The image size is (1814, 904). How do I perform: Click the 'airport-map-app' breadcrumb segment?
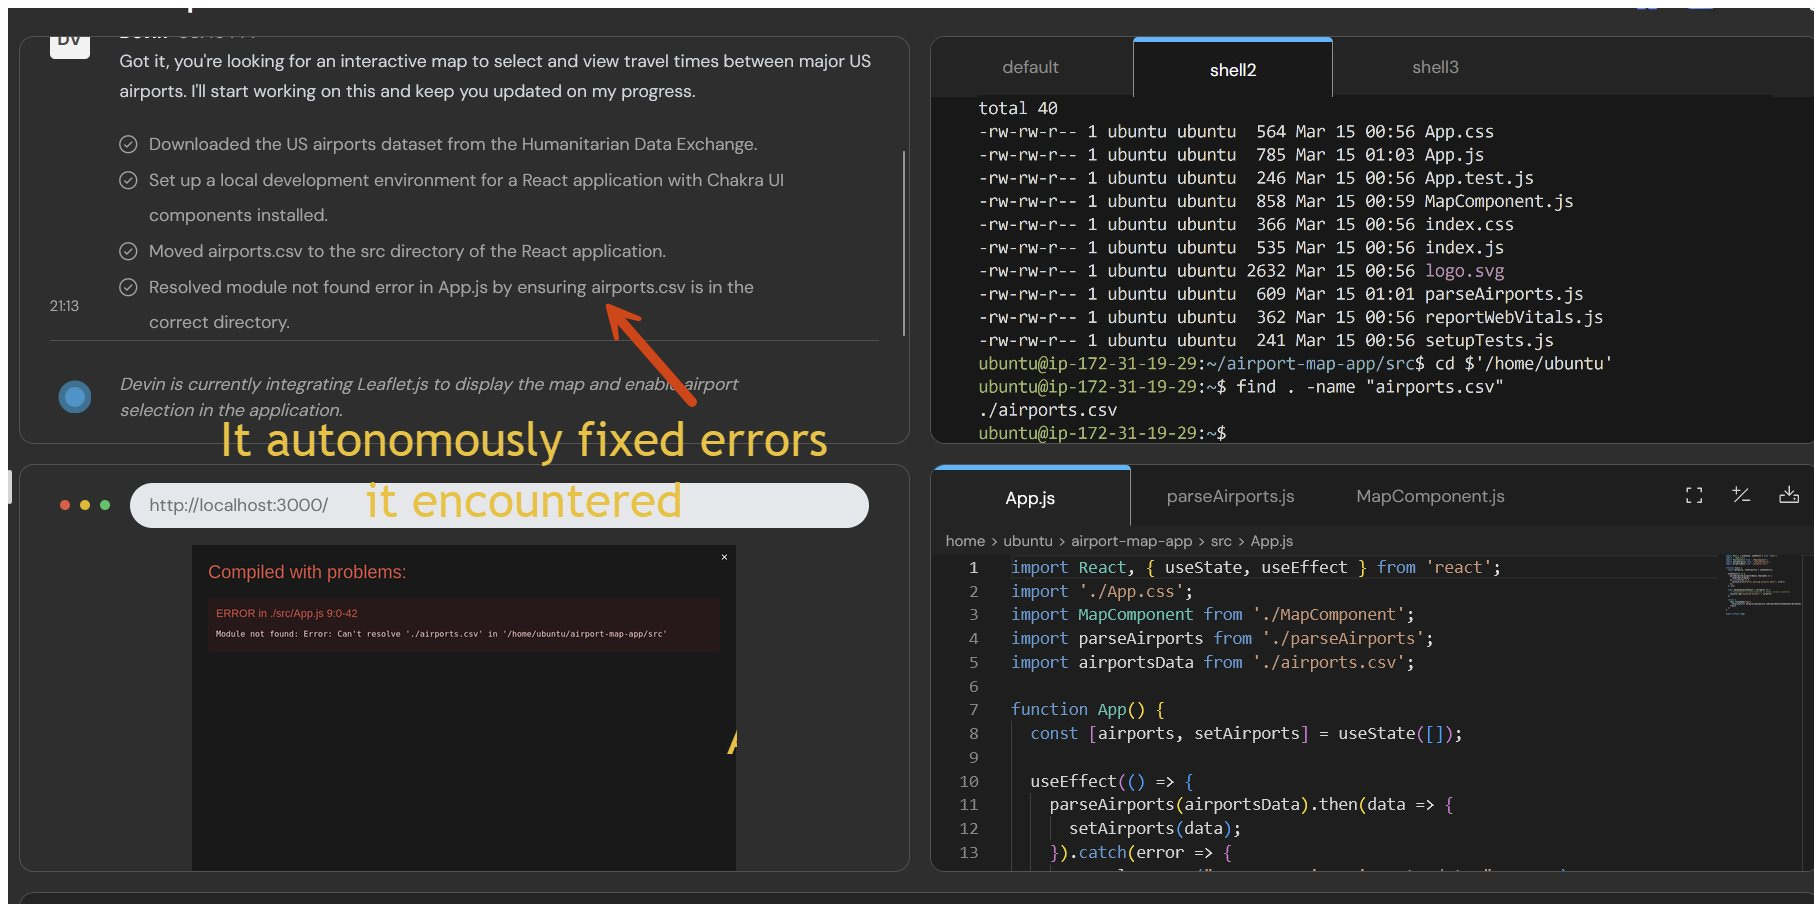tap(1131, 541)
